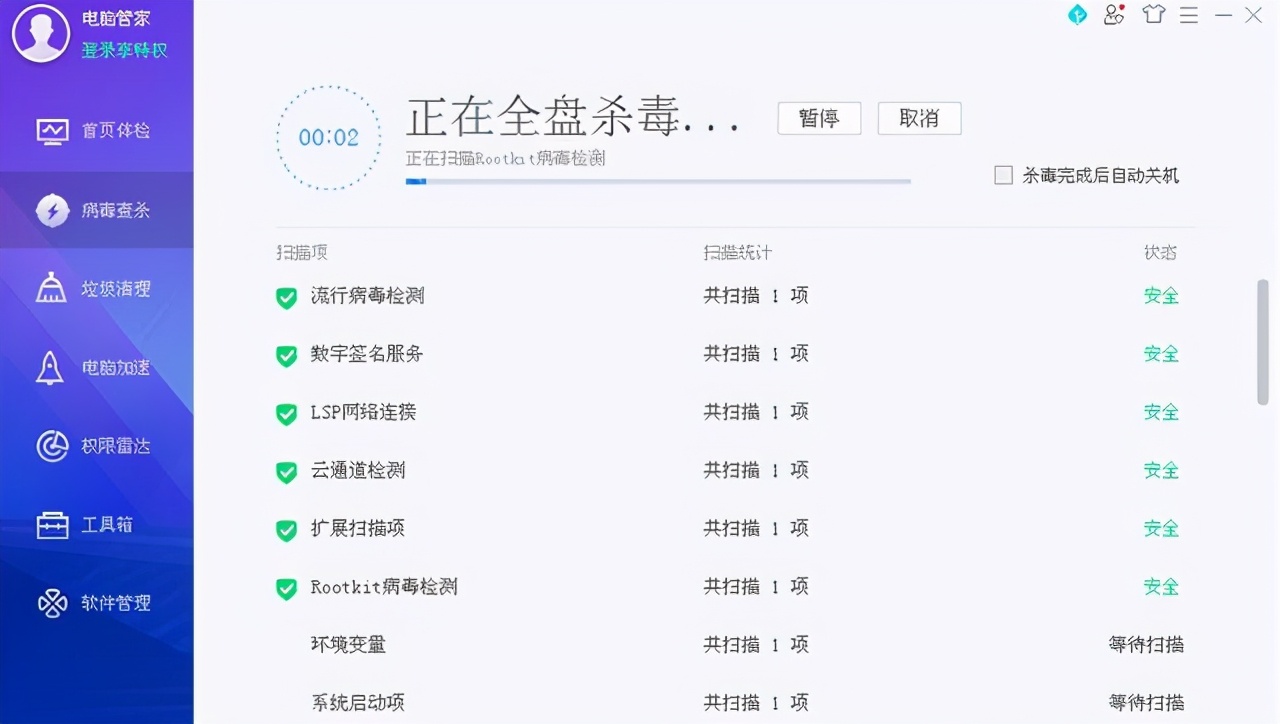Open the skin/theme t-shirt icon
Viewport: 1280px width, 724px height.
1153,15
